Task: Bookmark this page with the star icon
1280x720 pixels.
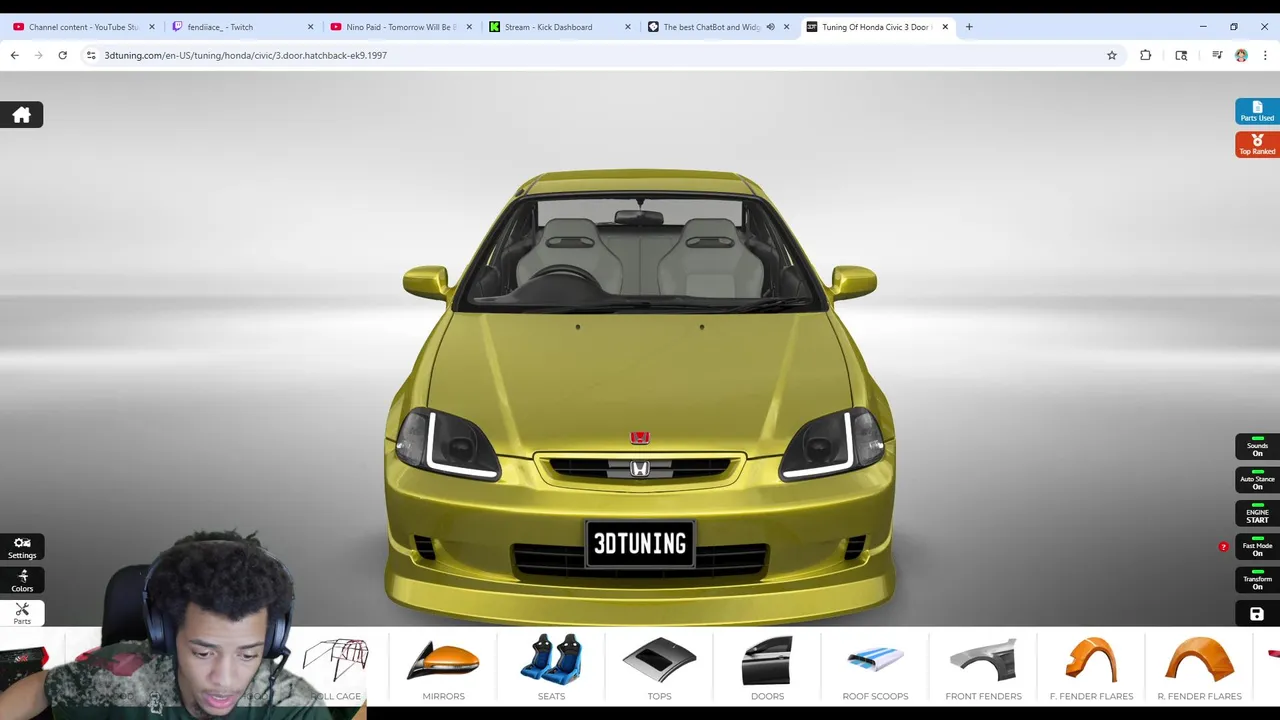Action: (1111, 56)
